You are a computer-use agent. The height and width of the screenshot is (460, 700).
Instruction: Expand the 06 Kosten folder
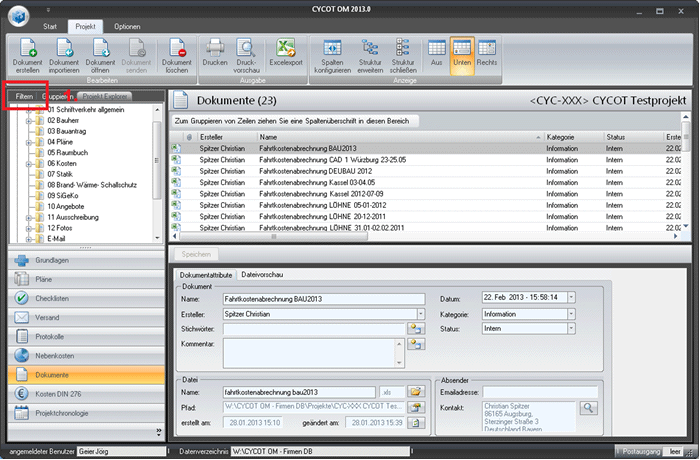point(28,163)
